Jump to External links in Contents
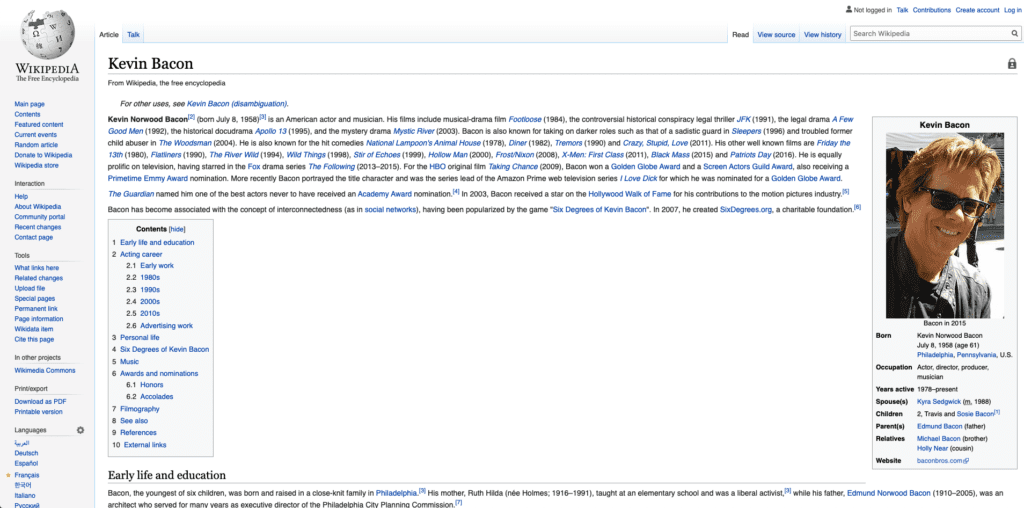The height and width of the screenshot is (508, 1024). coord(145,445)
